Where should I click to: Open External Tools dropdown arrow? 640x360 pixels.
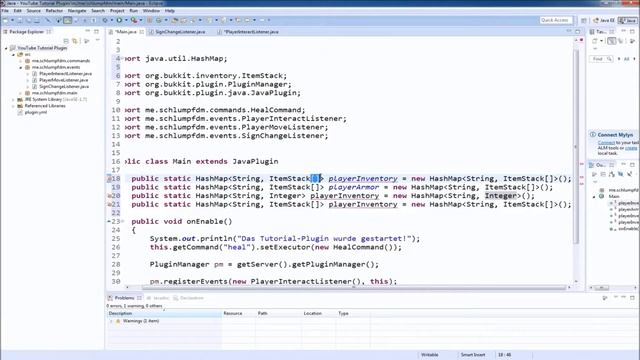(141, 20)
